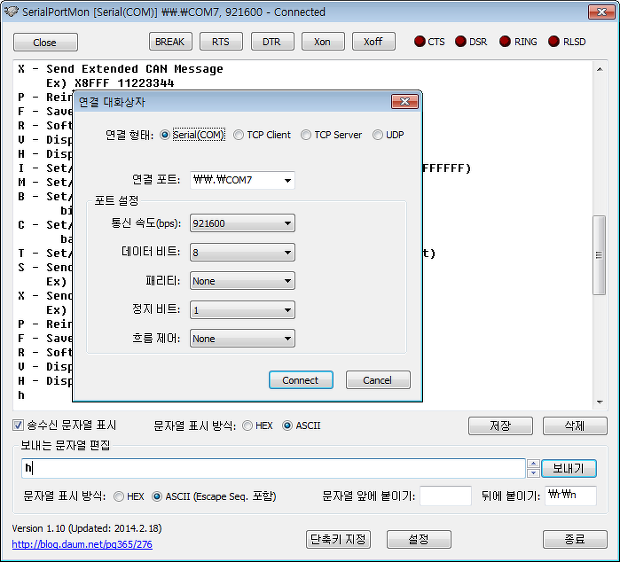The height and width of the screenshot is (562, 620).
Task: Close the SerialPortMon main window
Action: pyautogui.click(x=601, y=12)
